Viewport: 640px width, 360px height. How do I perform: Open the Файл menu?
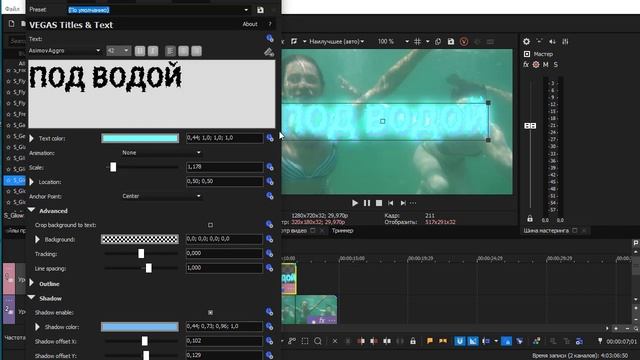coord(12,8)
